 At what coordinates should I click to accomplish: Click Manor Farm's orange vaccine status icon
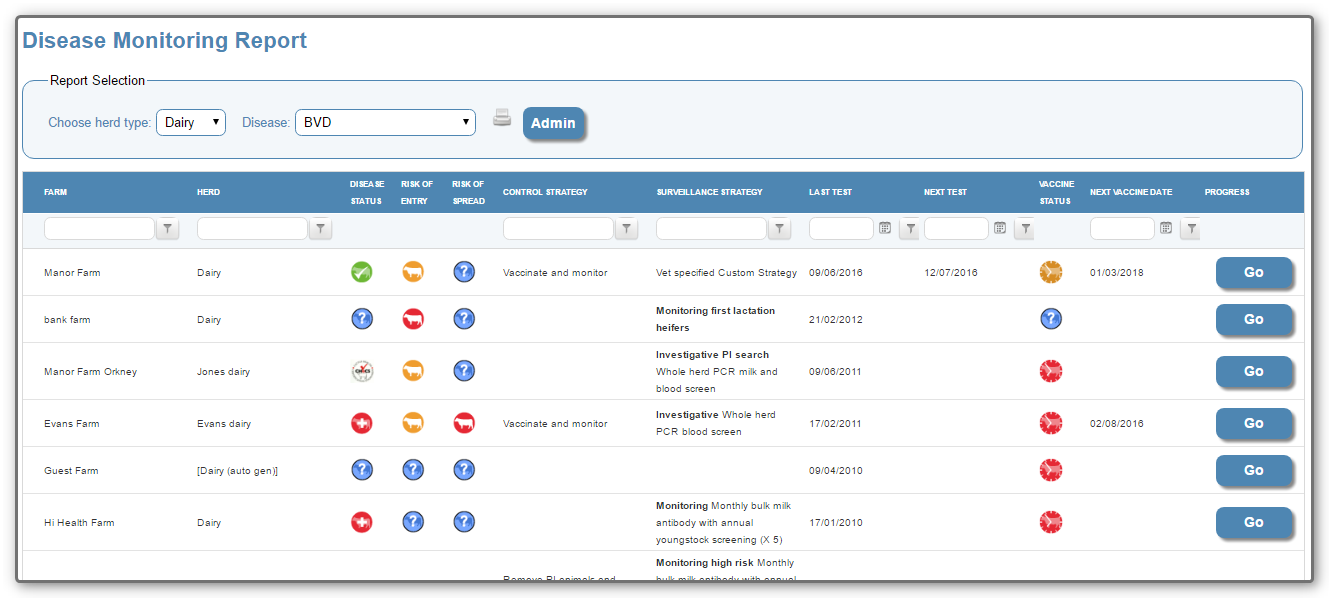click(1051, 272)
